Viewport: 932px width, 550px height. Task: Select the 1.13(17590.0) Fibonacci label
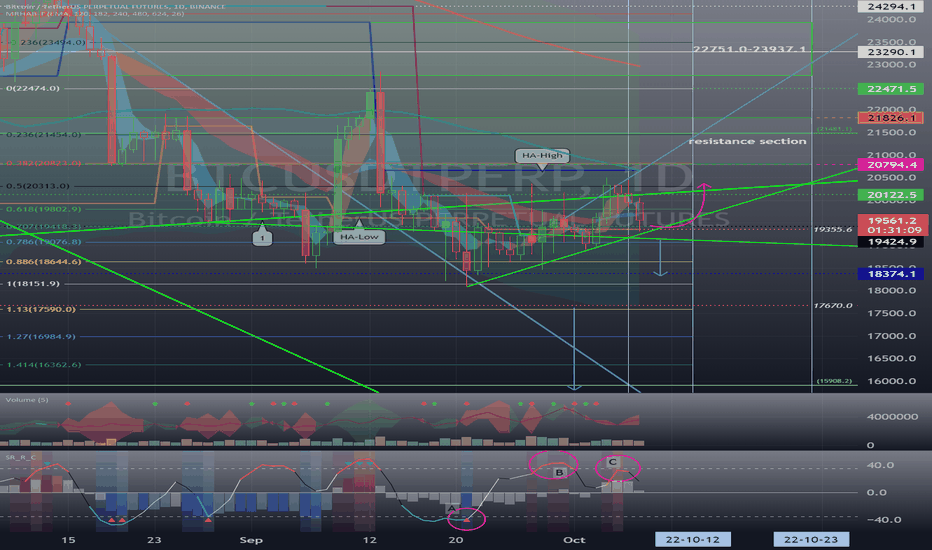coord(41,309)
